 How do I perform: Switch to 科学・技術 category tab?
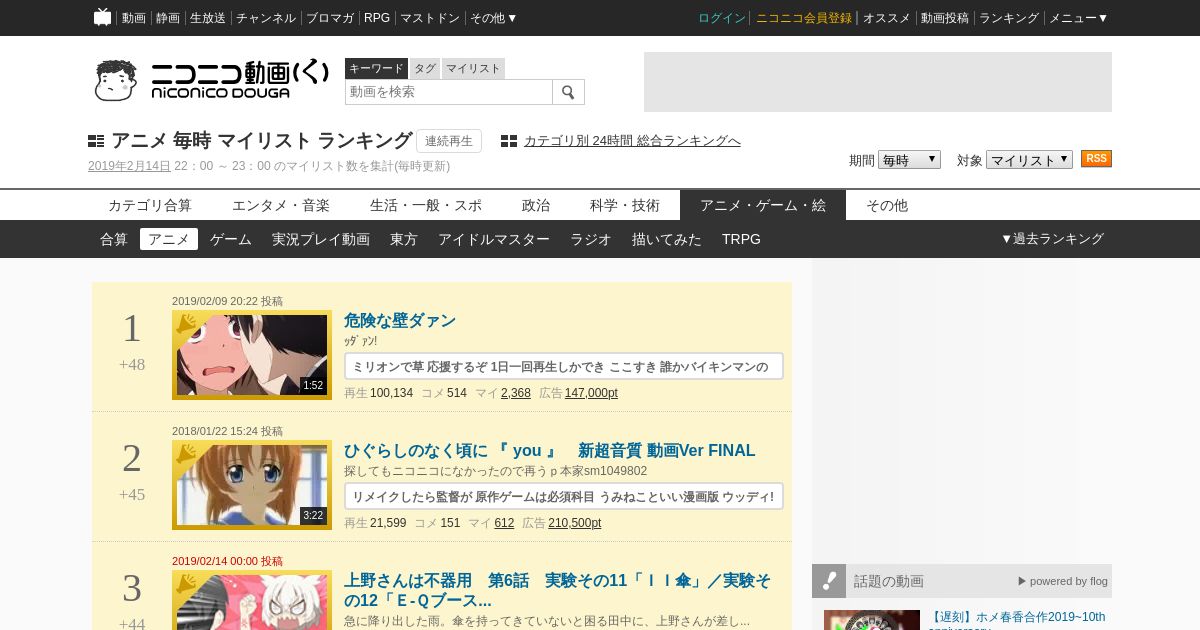pyautogui.click(x=625, y=205)
